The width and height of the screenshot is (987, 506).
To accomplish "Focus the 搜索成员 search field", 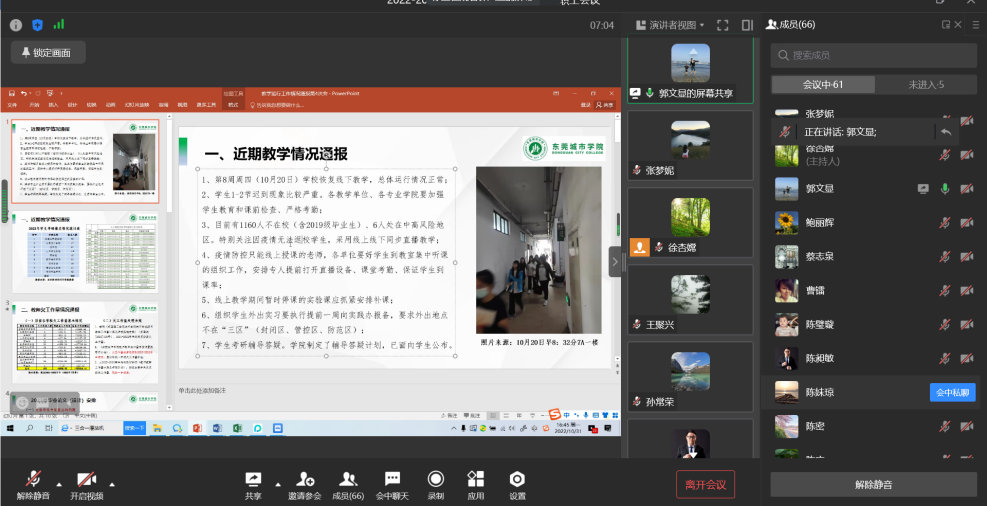I will 874,55.
